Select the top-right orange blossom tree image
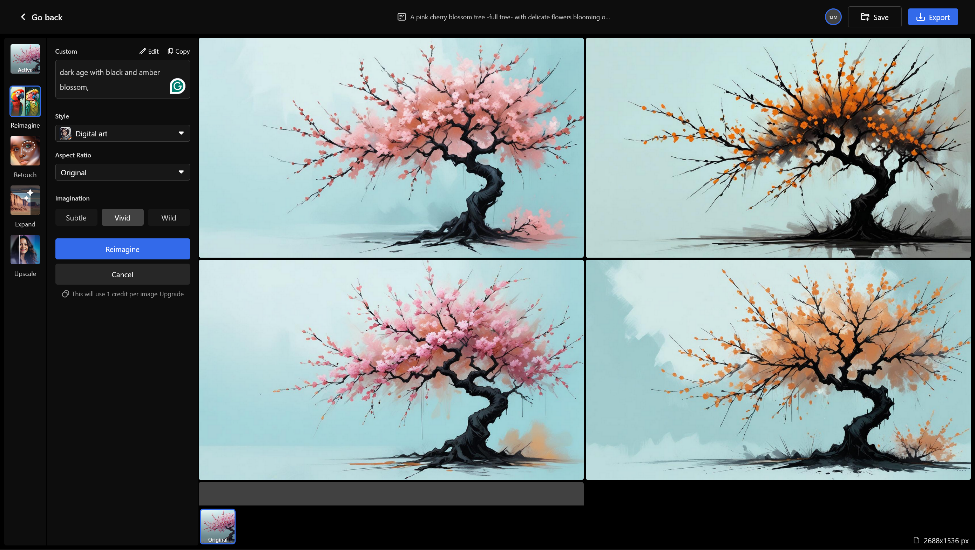This screenshot has width=975, height=550. (x=778, y=148)
